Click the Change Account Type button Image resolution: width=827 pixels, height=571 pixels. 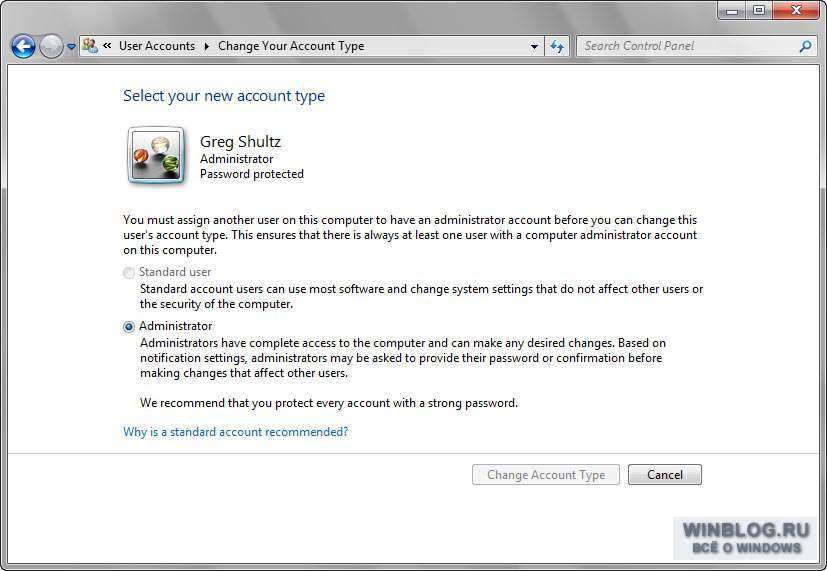[x=546, y=475]
